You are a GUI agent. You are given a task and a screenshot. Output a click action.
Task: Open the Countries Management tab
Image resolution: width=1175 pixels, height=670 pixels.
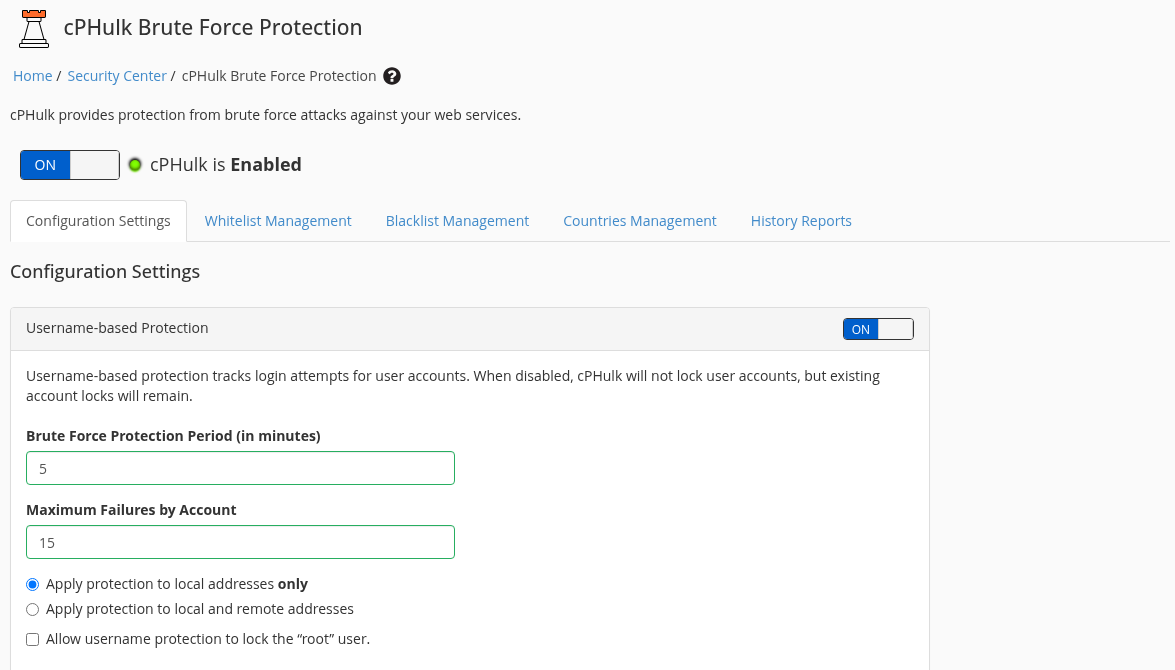pos(640,221)
